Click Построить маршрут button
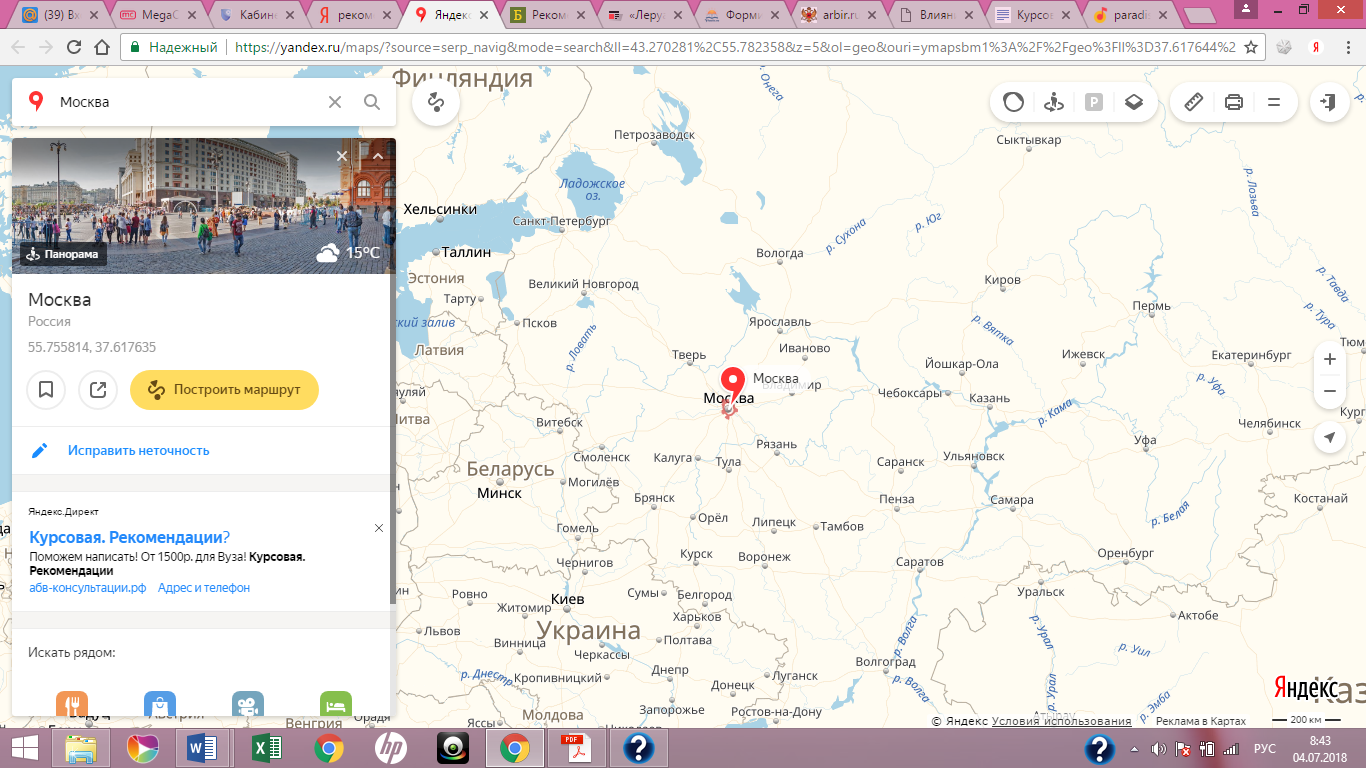1366x768 pixels. [224, 390]
